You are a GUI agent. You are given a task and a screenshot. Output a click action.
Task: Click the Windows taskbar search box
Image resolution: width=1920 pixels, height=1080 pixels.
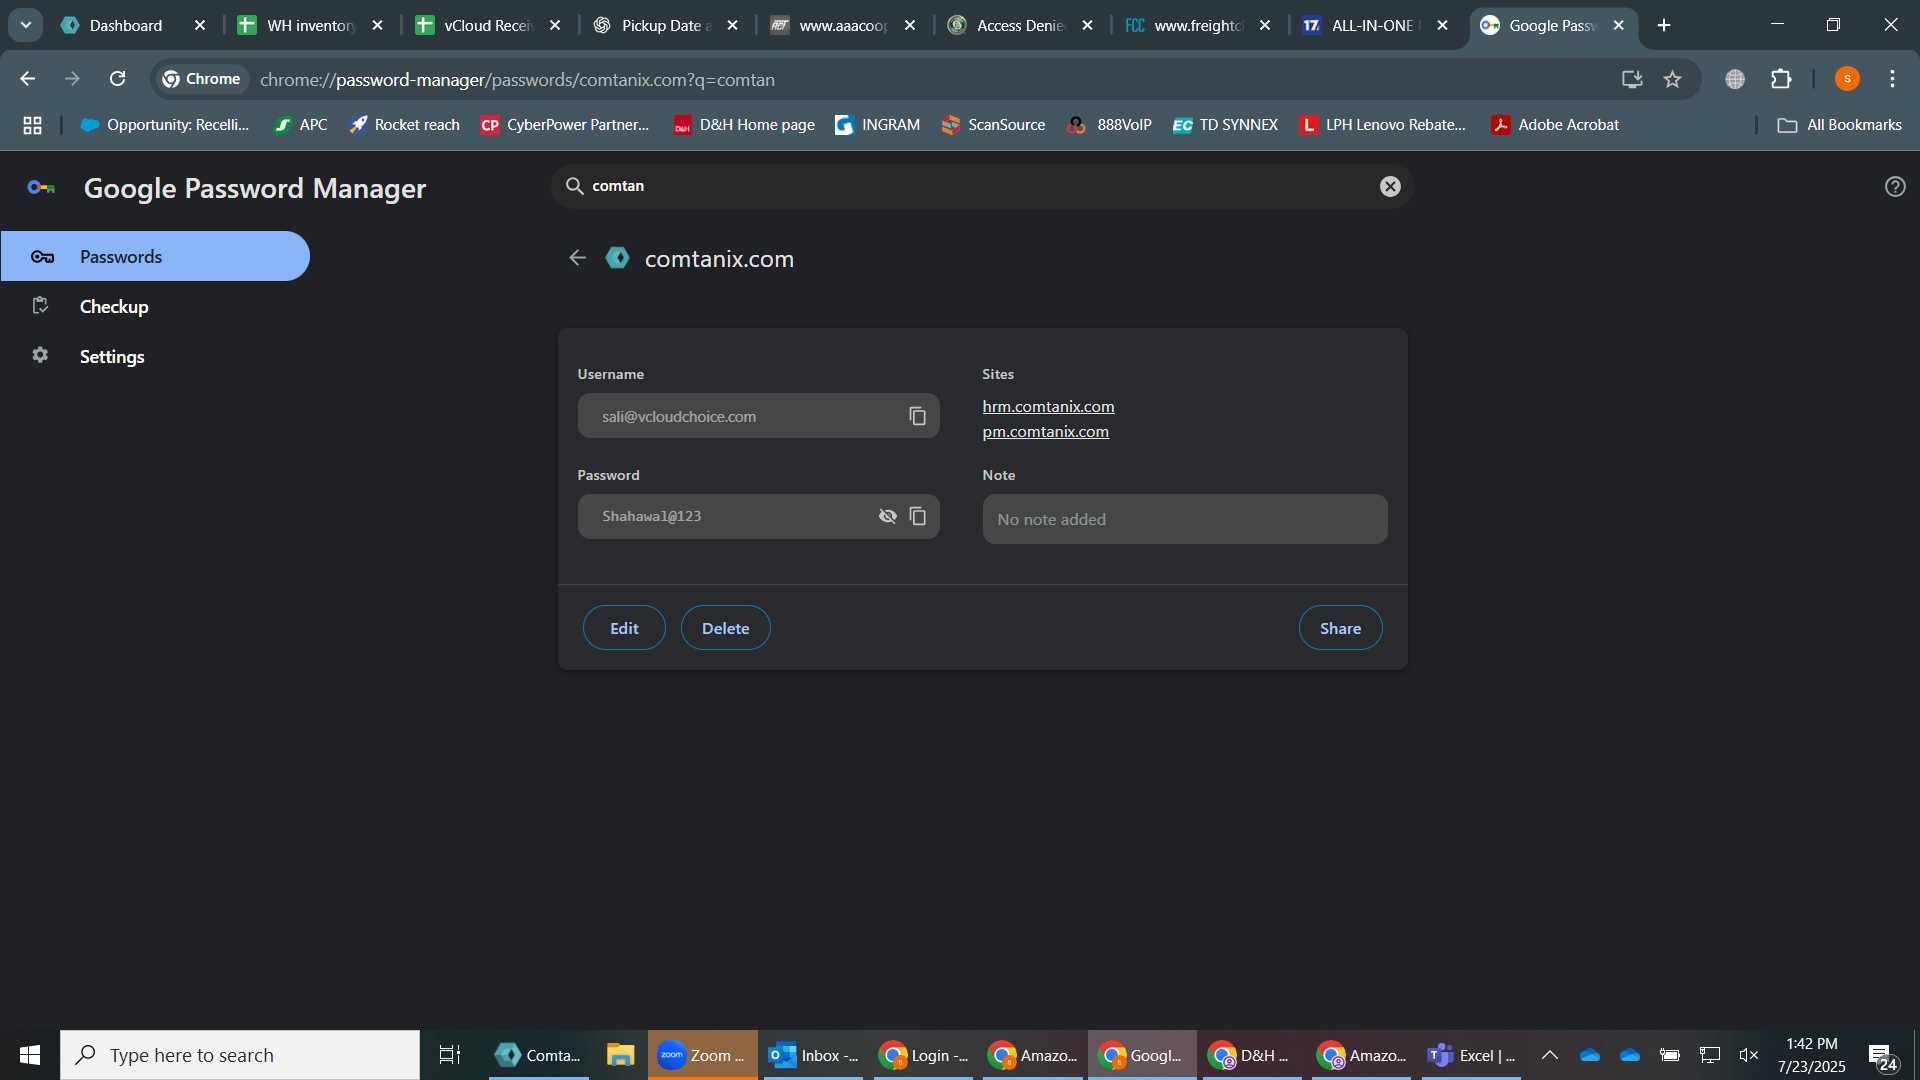[x=240, y=1055]
